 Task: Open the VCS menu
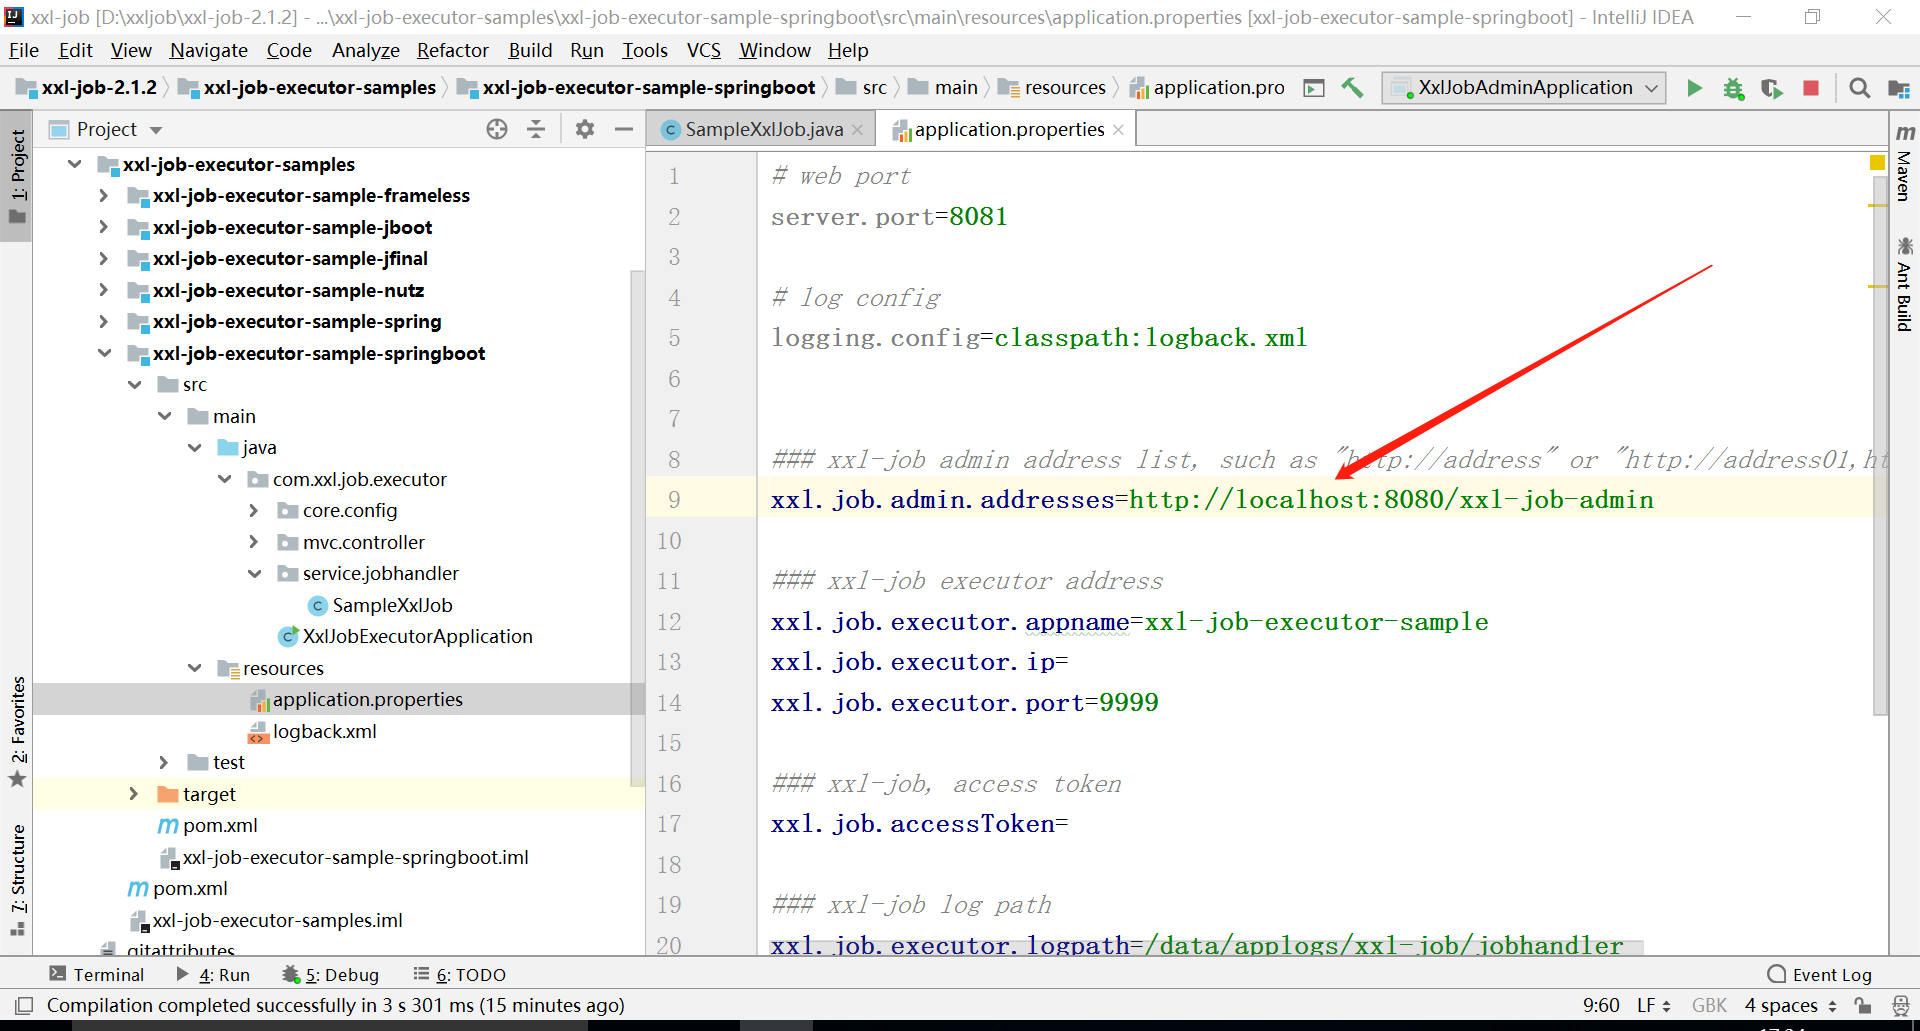703,50
